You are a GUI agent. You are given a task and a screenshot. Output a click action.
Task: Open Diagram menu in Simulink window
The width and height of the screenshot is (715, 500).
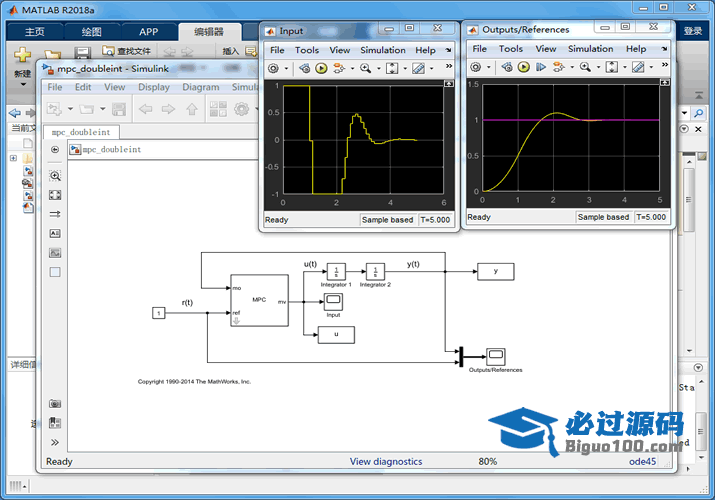point(201,87)
